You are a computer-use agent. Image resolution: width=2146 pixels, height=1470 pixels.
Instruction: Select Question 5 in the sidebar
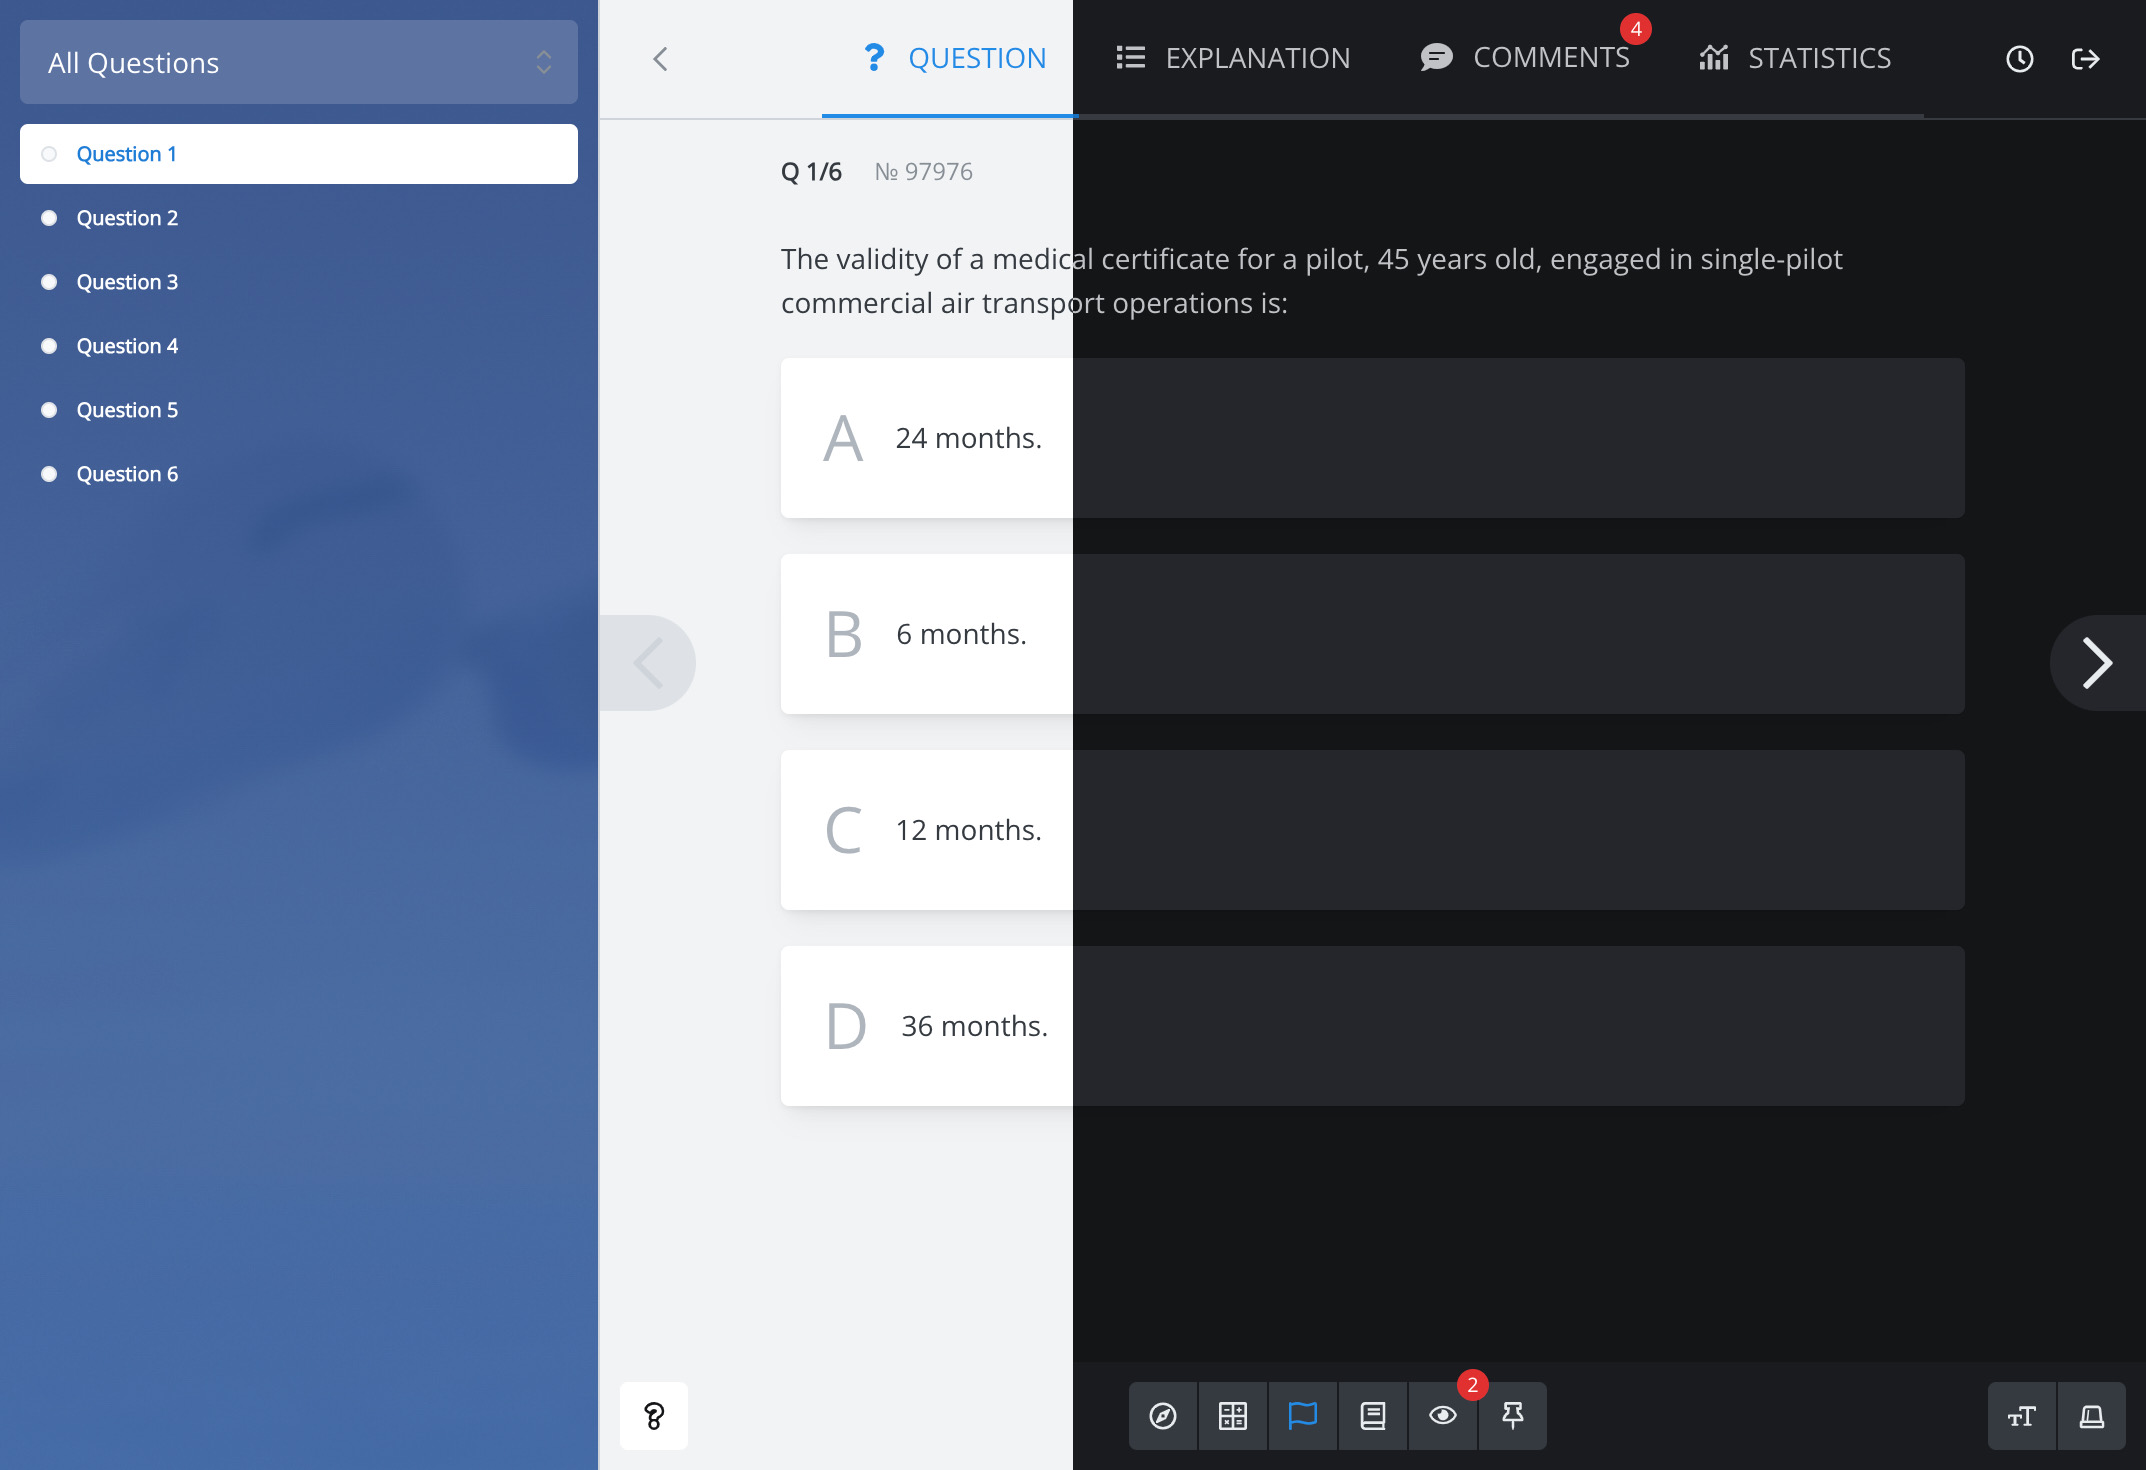[x=298, y=410]
